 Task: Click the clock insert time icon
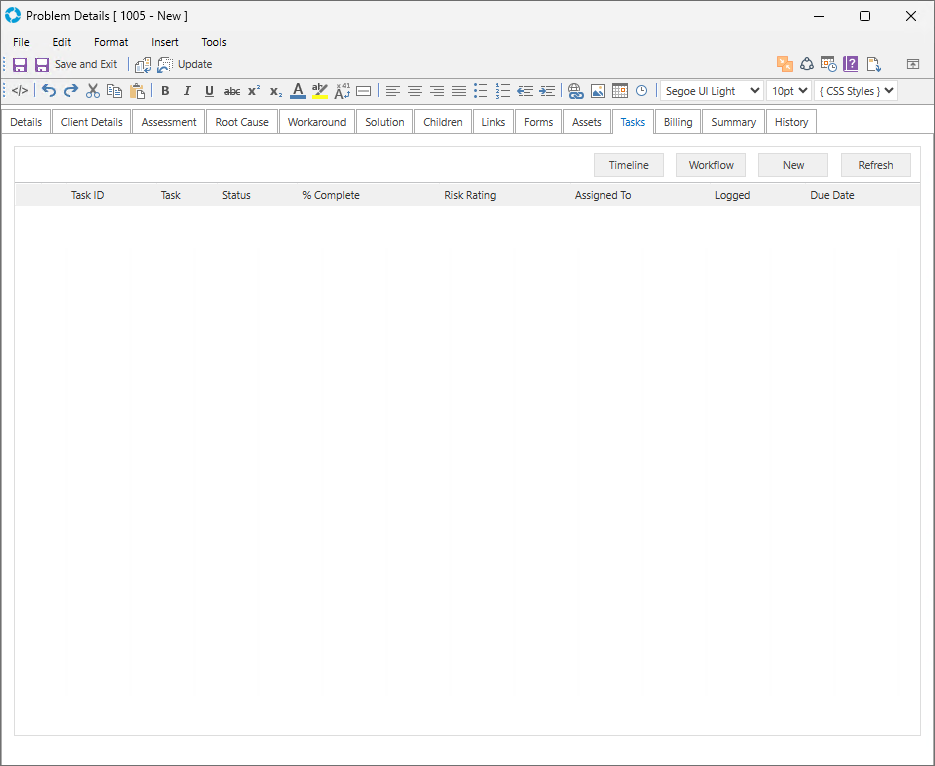[x=642, y=91]
